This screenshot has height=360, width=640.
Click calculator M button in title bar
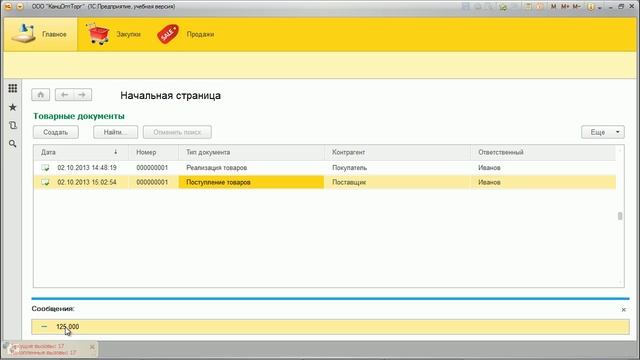coord(553,7)
